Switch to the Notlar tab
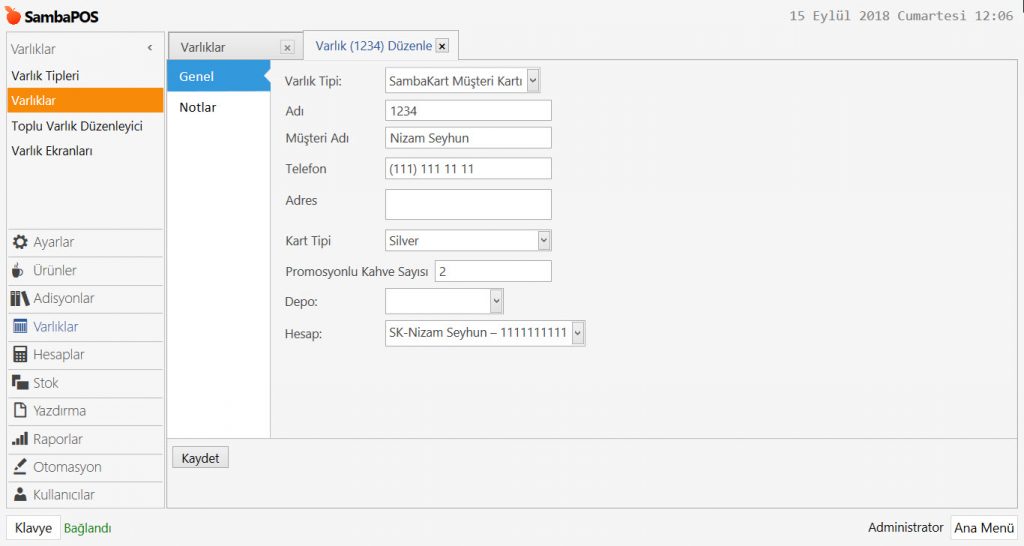Viewport: 1024px width, 546px height. [198, 107]
